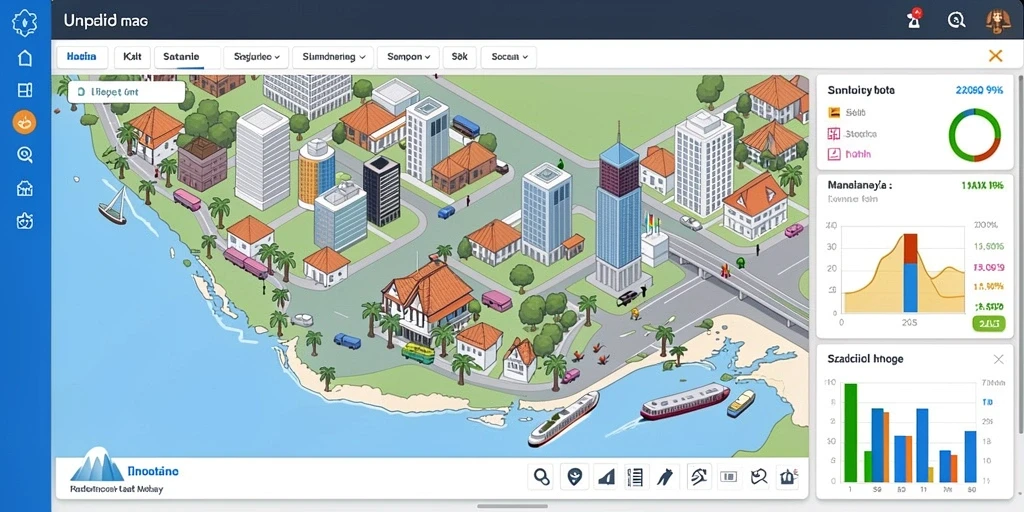Click the home icon in left sidebar
Viewport: 1024px width, 512px height.
pos(25,57)
